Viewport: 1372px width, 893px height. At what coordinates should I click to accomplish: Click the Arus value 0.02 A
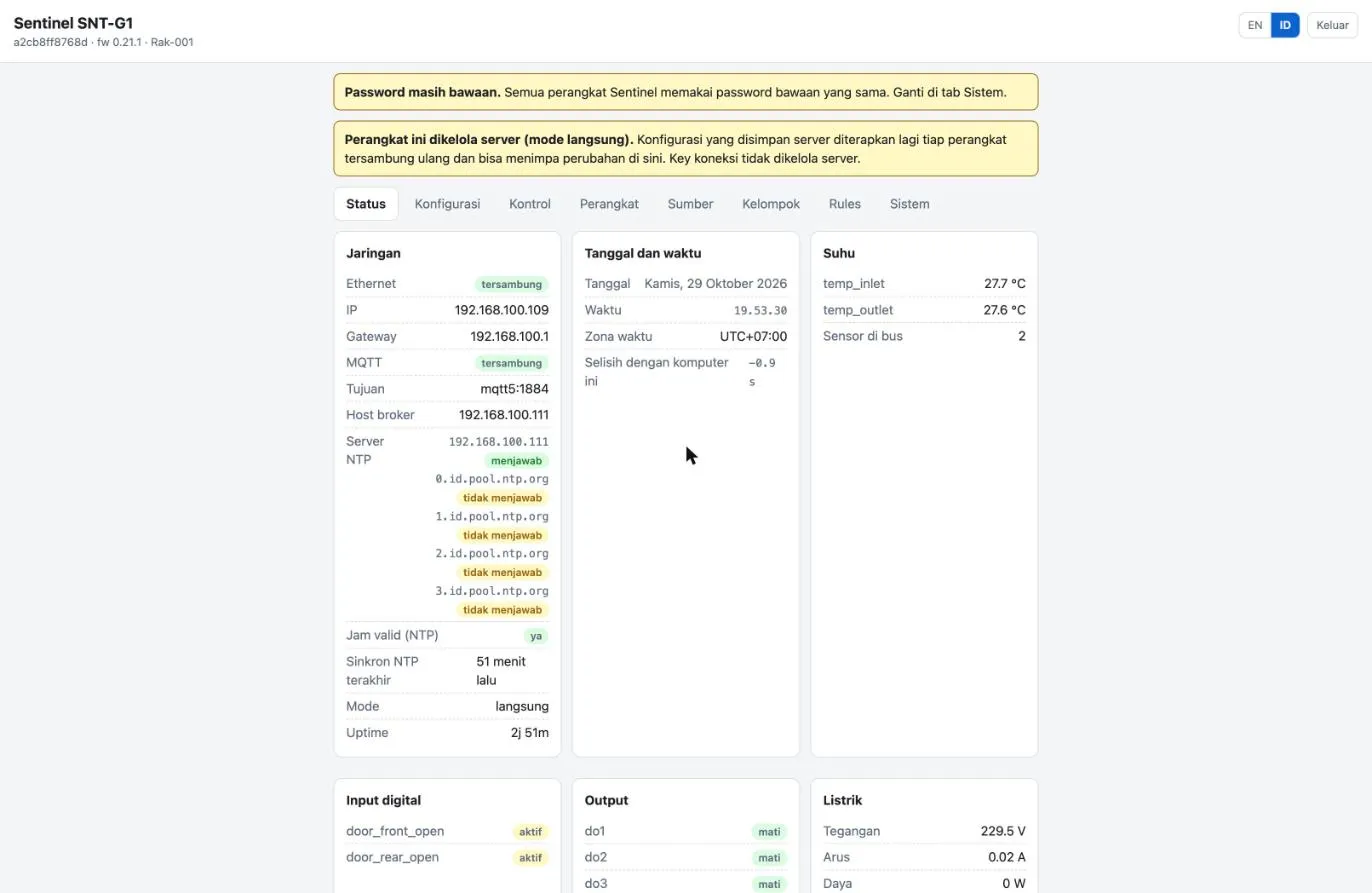point(1007,857)
